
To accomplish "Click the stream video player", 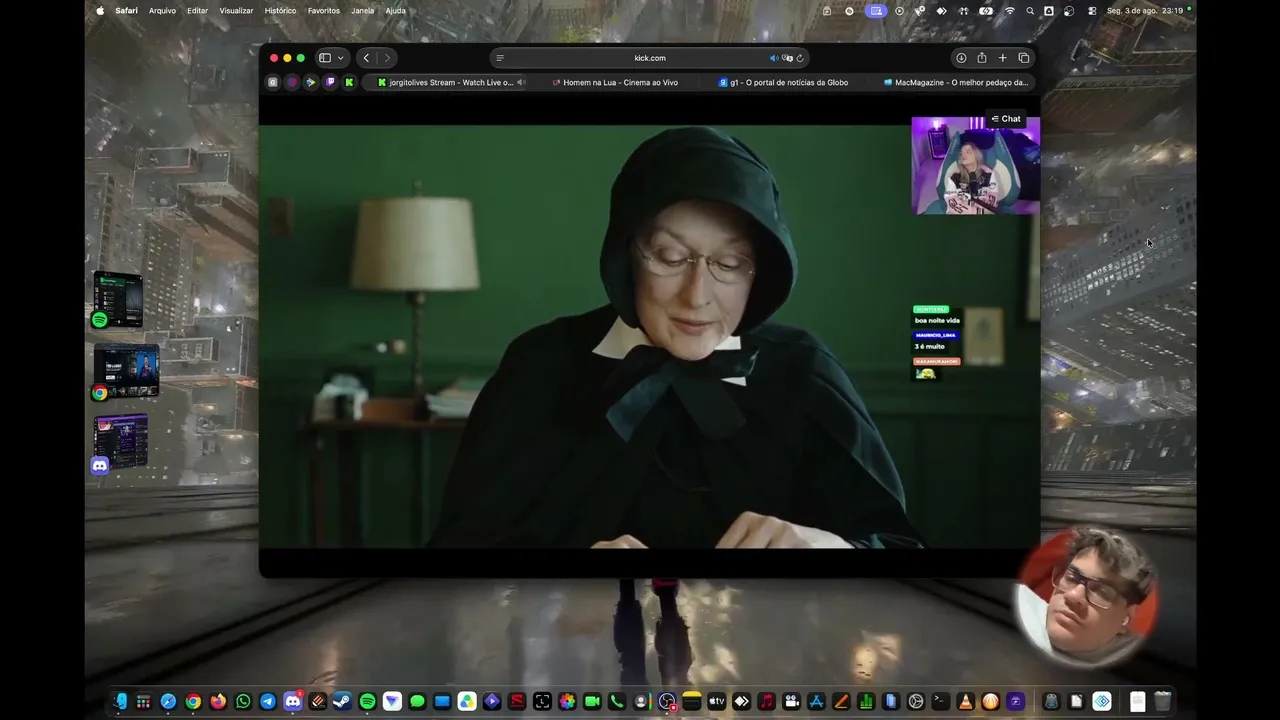I will point(649,336).
